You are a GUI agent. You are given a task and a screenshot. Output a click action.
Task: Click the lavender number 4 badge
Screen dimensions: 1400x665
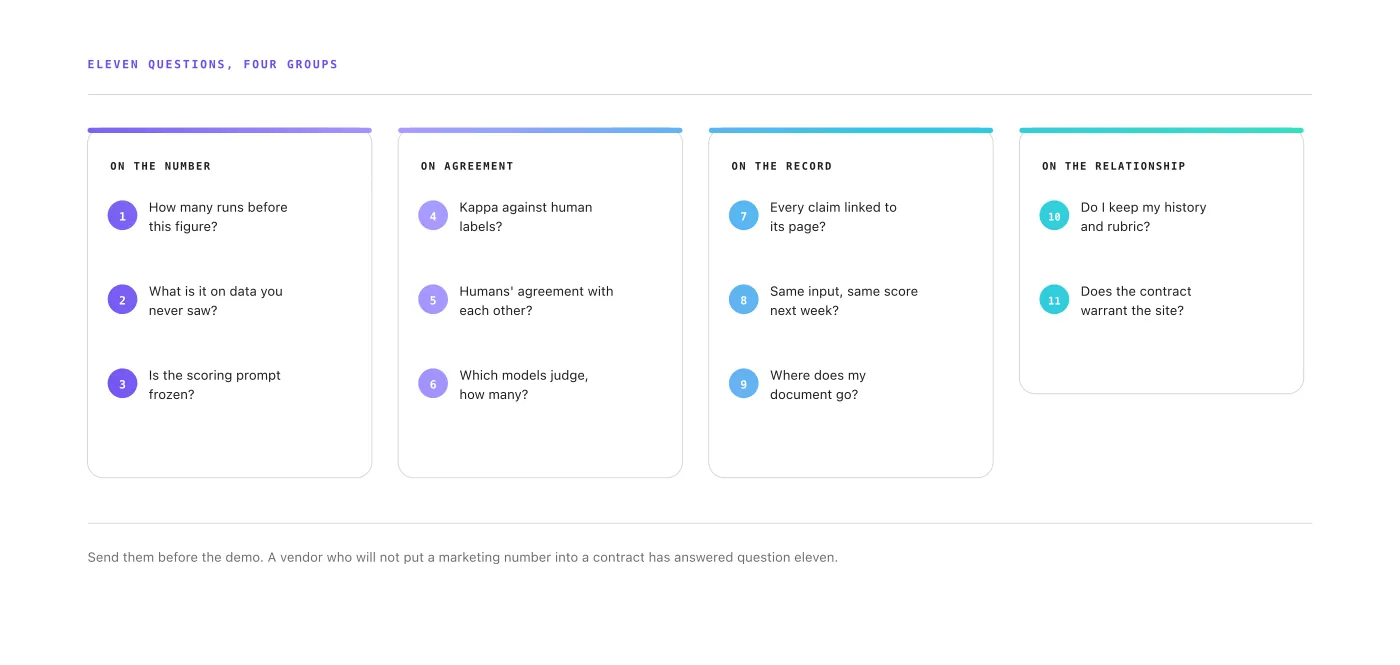(433, 215)
